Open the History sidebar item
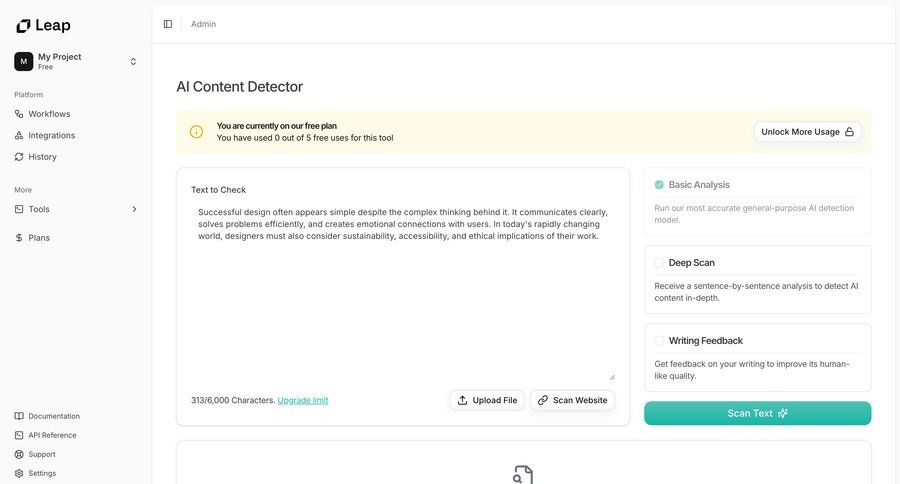 (x=42, y=157)
